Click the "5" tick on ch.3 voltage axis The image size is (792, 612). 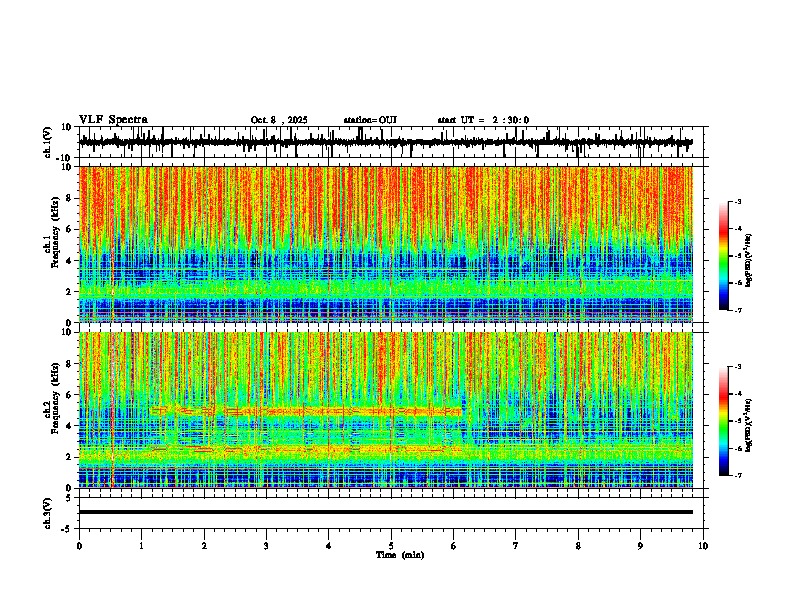[69, 498]
